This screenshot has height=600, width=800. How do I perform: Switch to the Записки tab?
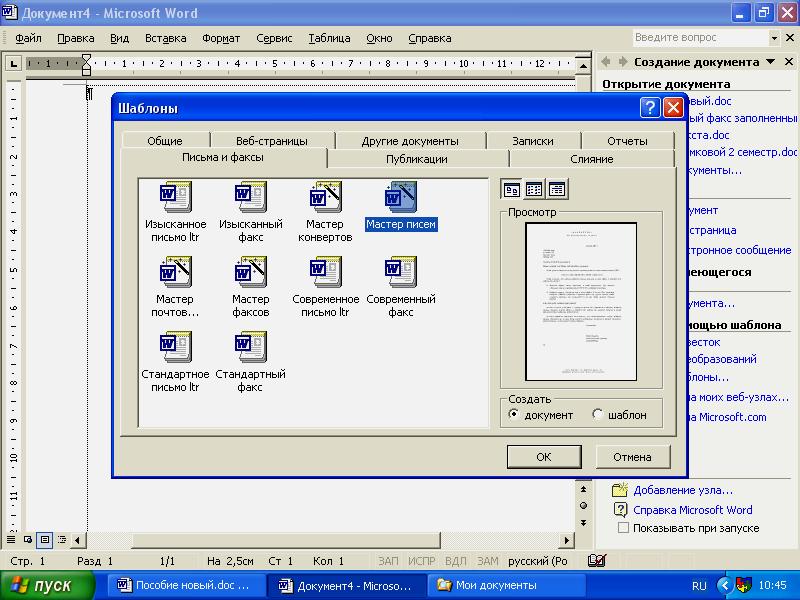(x=533, y=140)
